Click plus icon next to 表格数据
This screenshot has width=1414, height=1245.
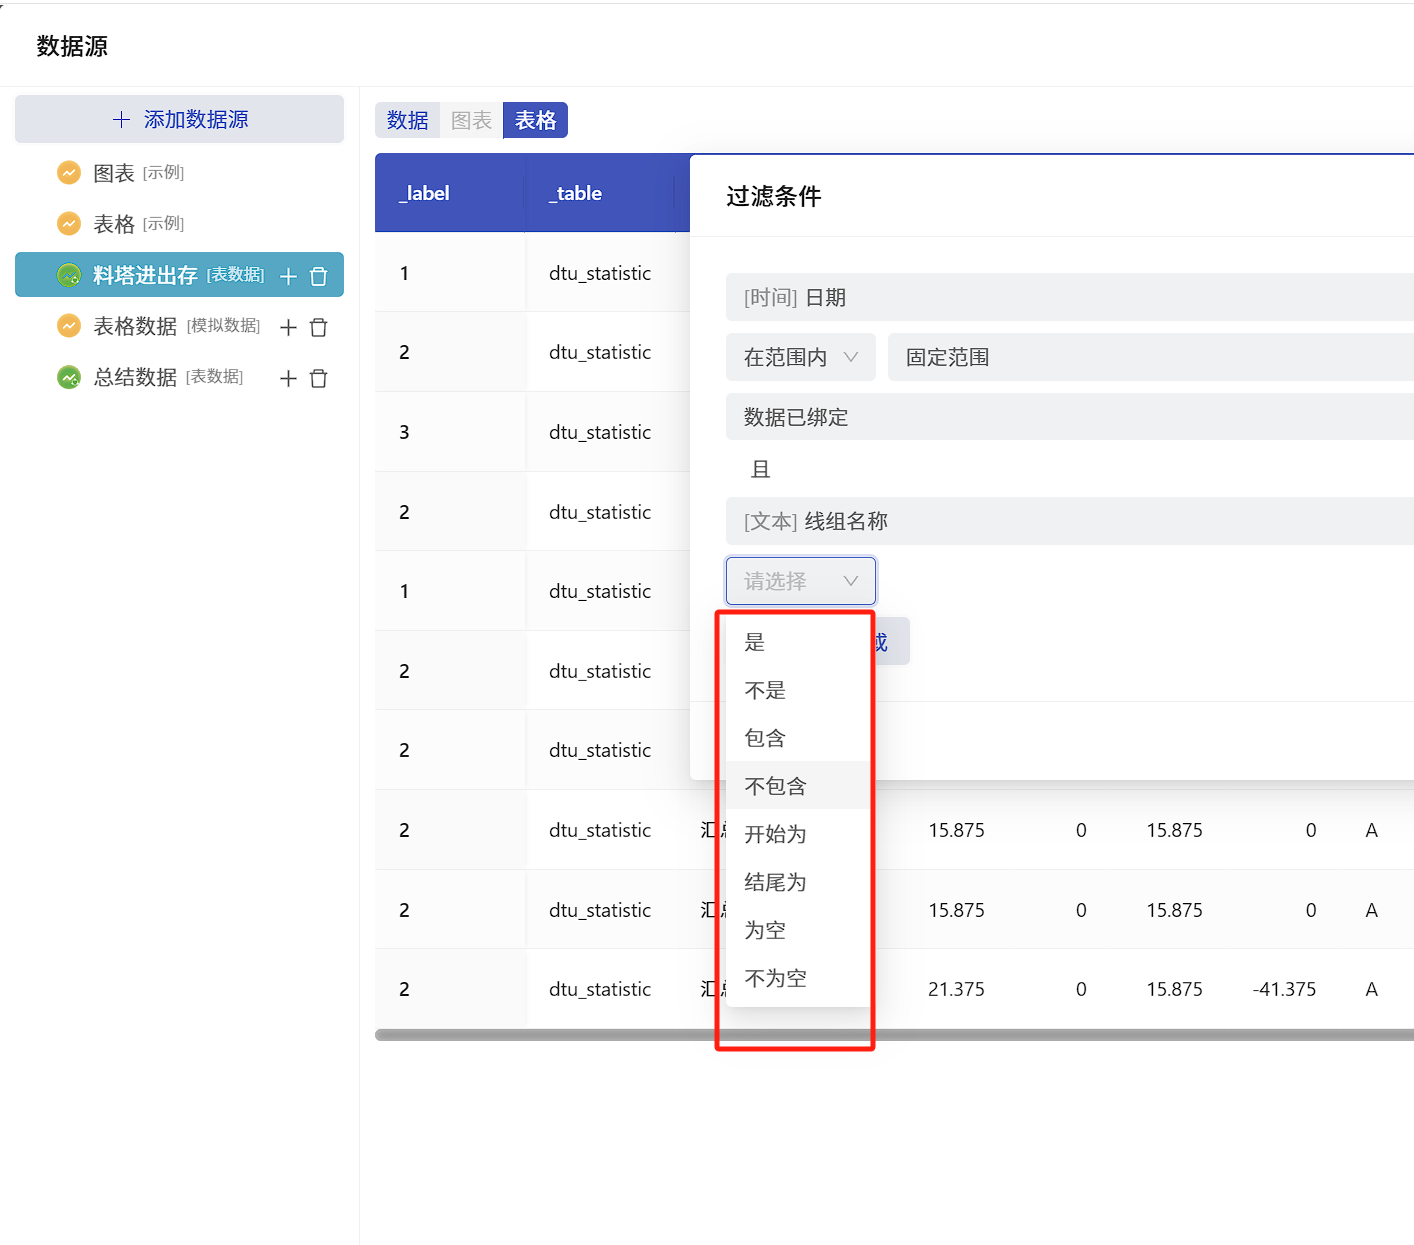[288, 327]
